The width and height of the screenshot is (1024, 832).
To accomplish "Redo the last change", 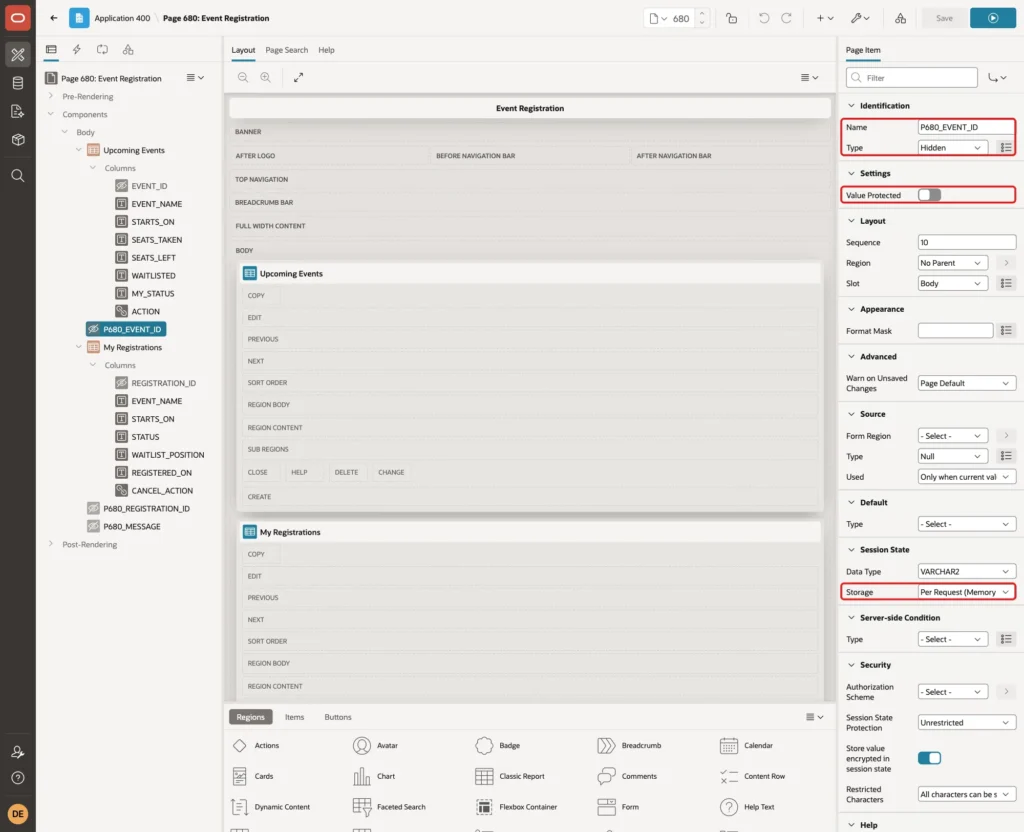I will 786,18.
